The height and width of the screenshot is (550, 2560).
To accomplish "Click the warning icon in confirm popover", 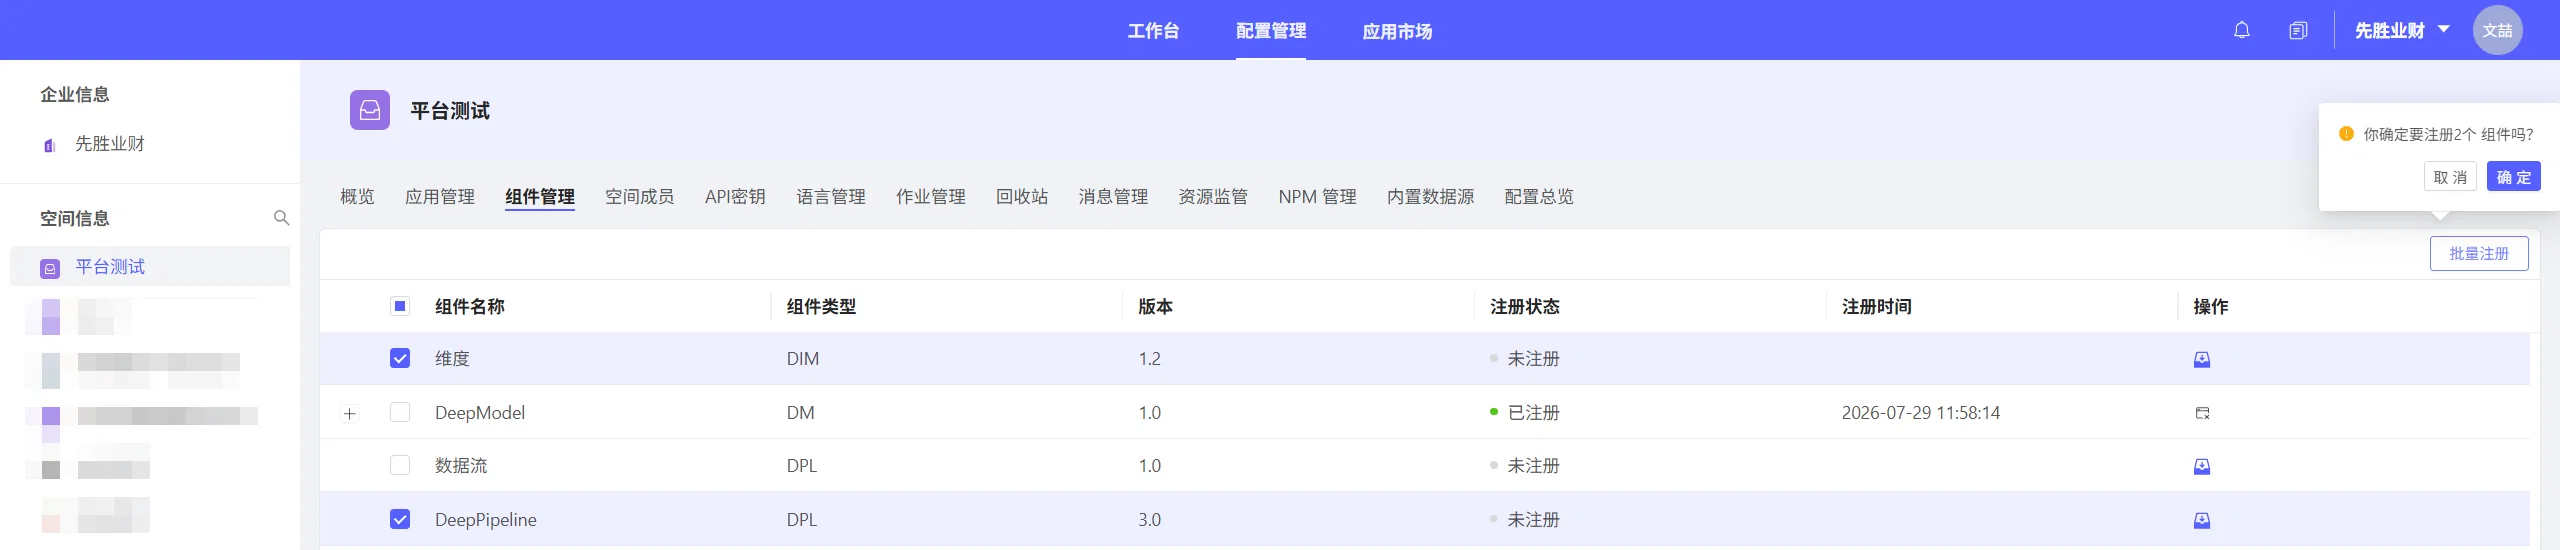I will (2346, 133).
